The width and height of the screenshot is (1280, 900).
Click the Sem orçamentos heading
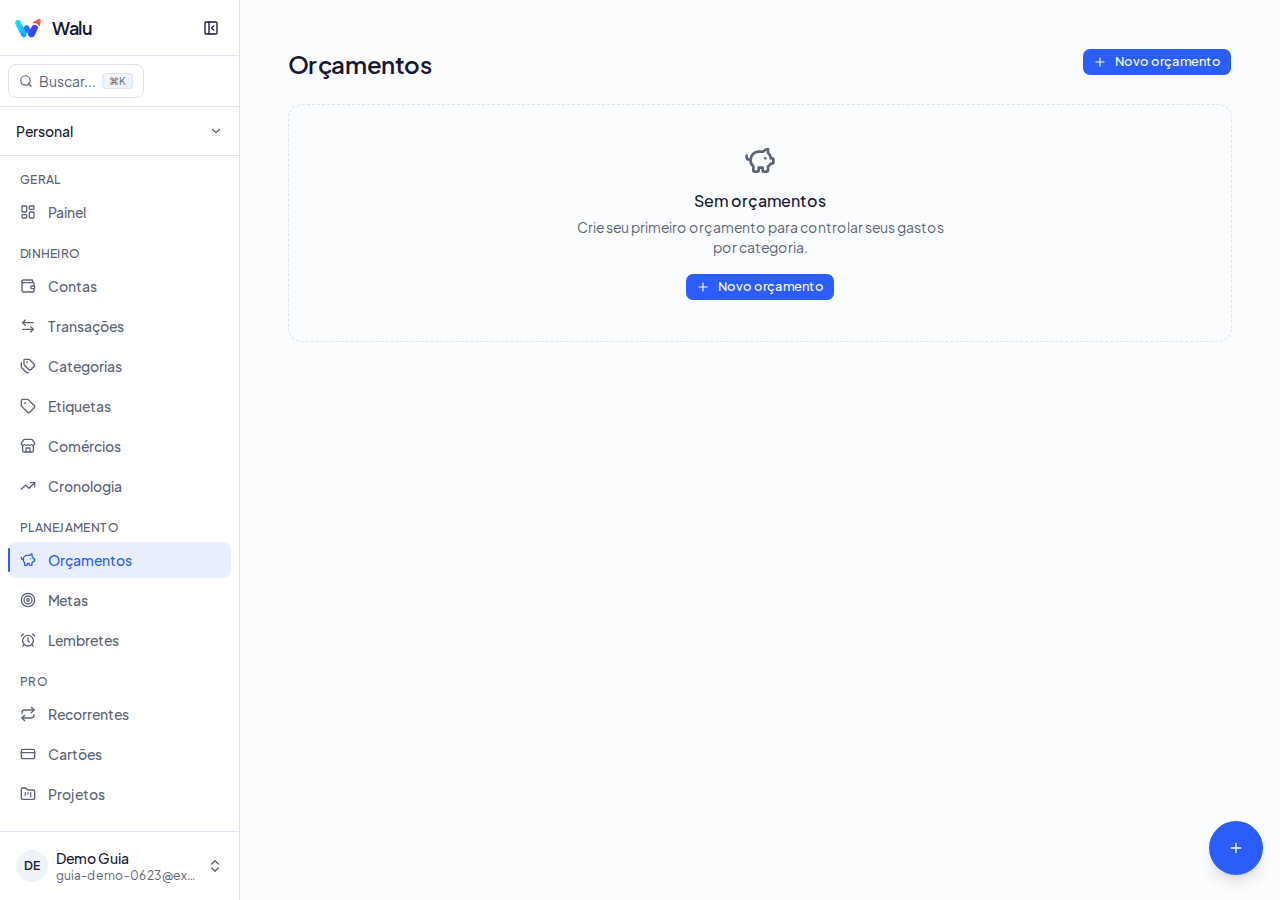760,200
